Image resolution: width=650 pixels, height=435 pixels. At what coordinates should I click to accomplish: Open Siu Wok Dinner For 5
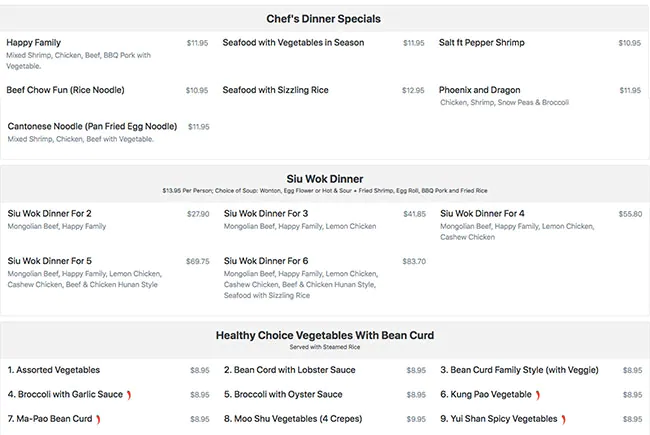49,261
